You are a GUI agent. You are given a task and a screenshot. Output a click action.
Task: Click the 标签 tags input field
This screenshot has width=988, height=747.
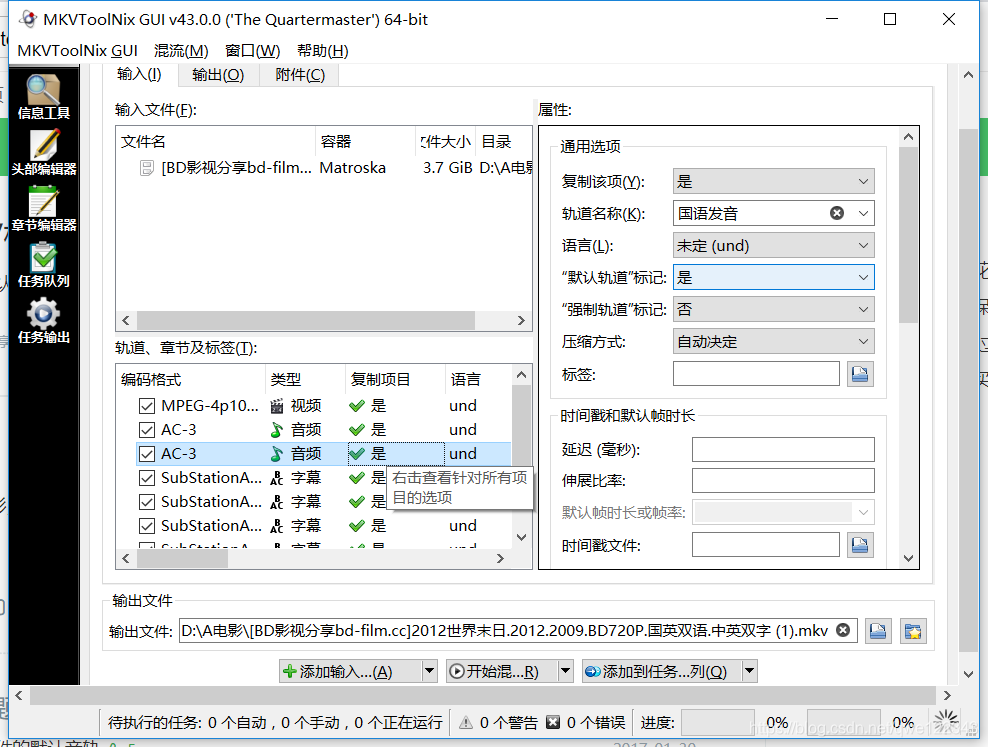756,374
